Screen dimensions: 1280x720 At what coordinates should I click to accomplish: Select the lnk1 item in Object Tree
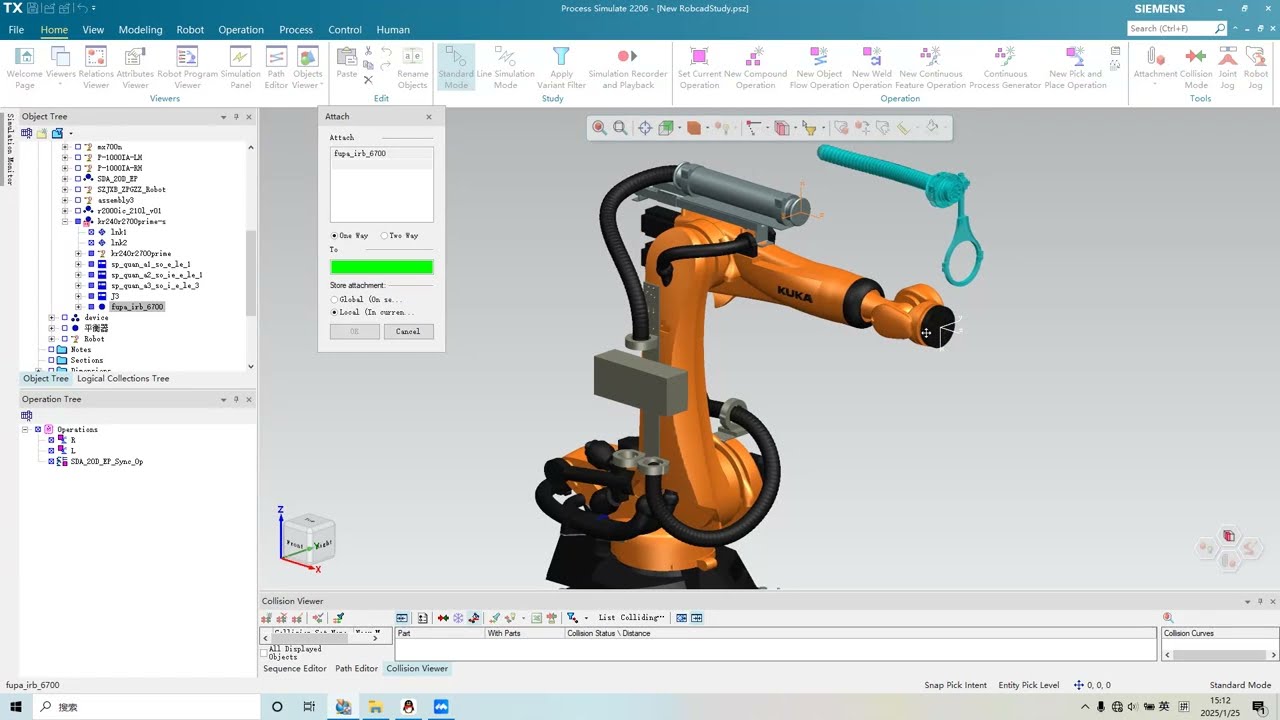tap(118, 232)
